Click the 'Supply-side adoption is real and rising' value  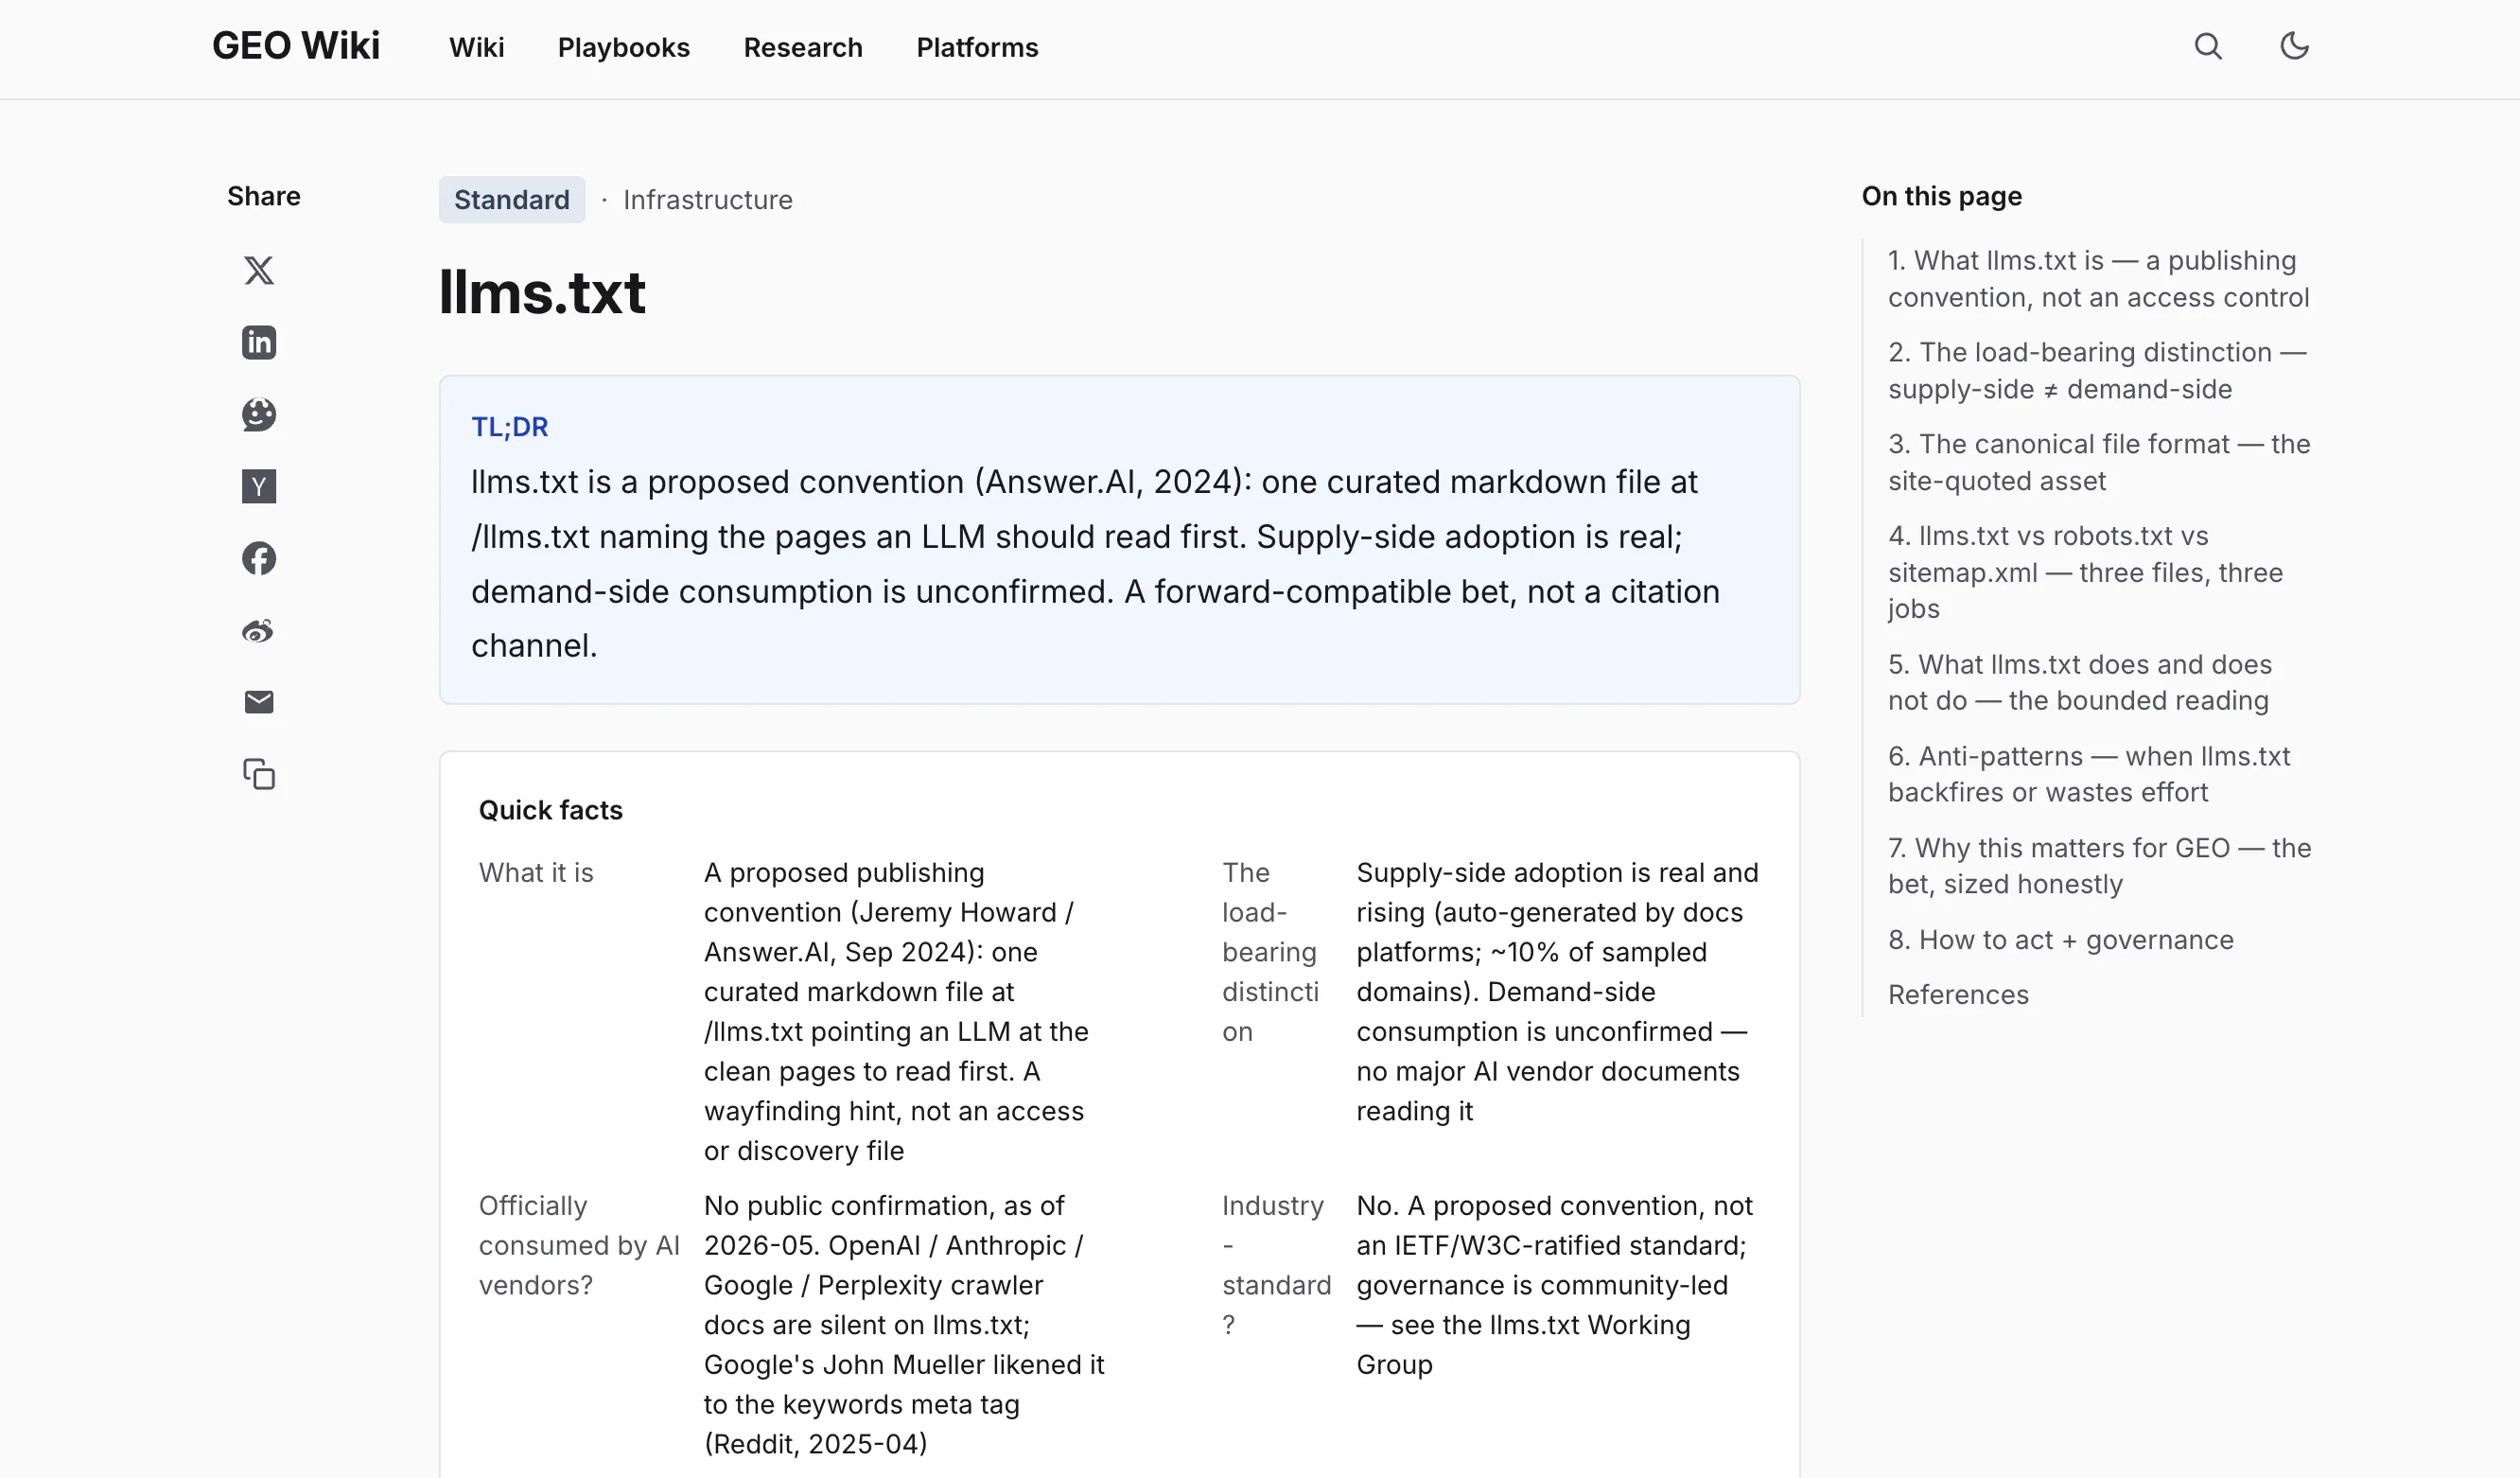click(1557, 992)
